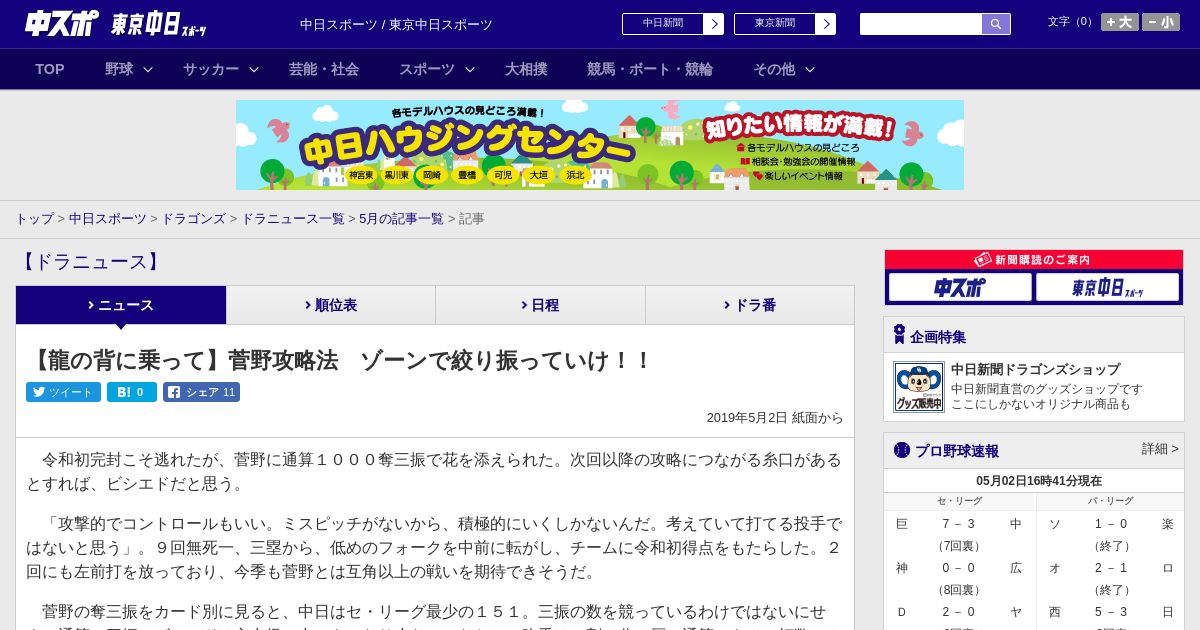
Task: Expand the スポーツ navigation menu
Action: pos(437,69)
